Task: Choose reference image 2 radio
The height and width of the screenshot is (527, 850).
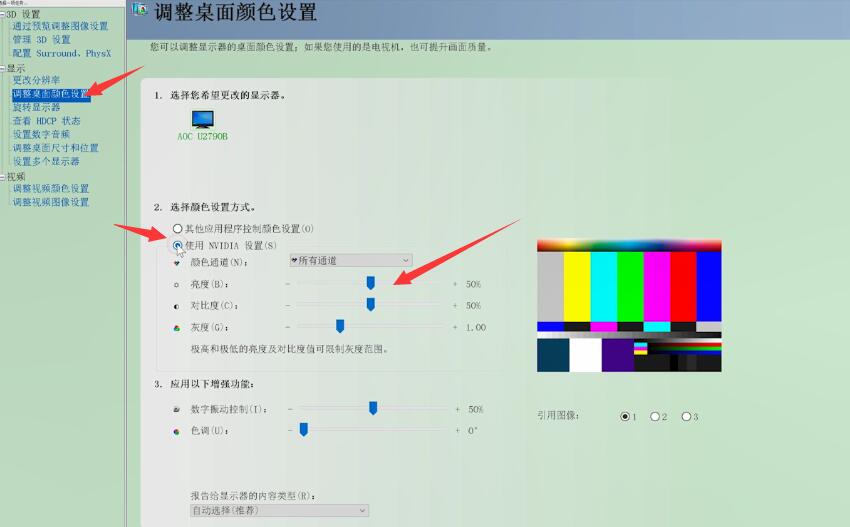Action: (655, 416)
